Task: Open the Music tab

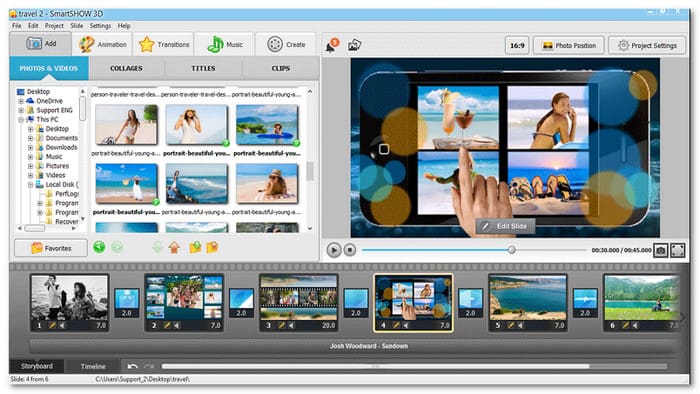Action: coord(225,44)
